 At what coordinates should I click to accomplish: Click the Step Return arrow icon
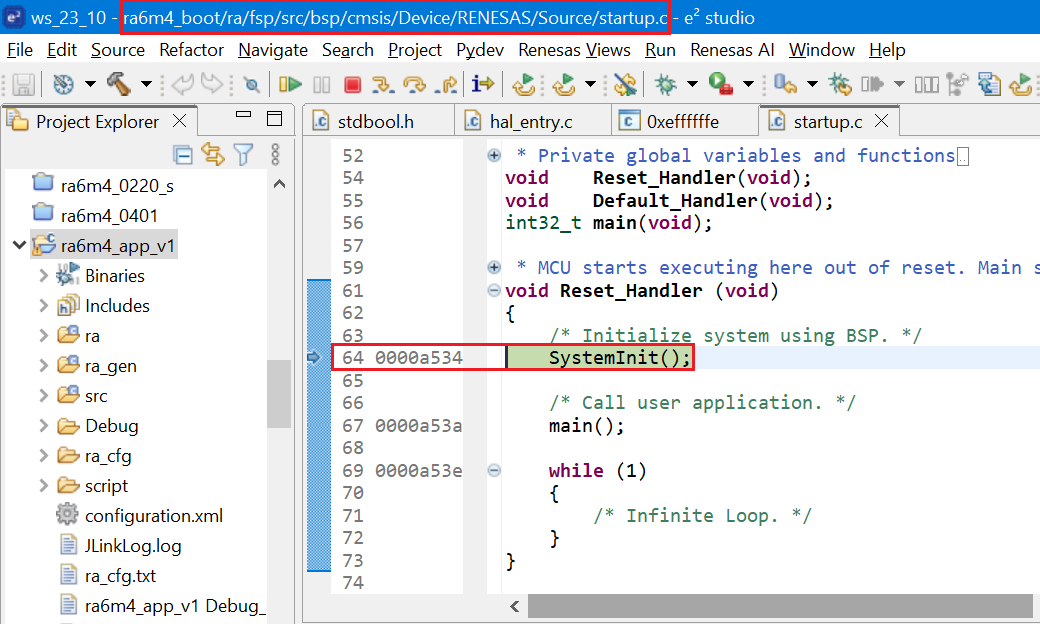446,84
